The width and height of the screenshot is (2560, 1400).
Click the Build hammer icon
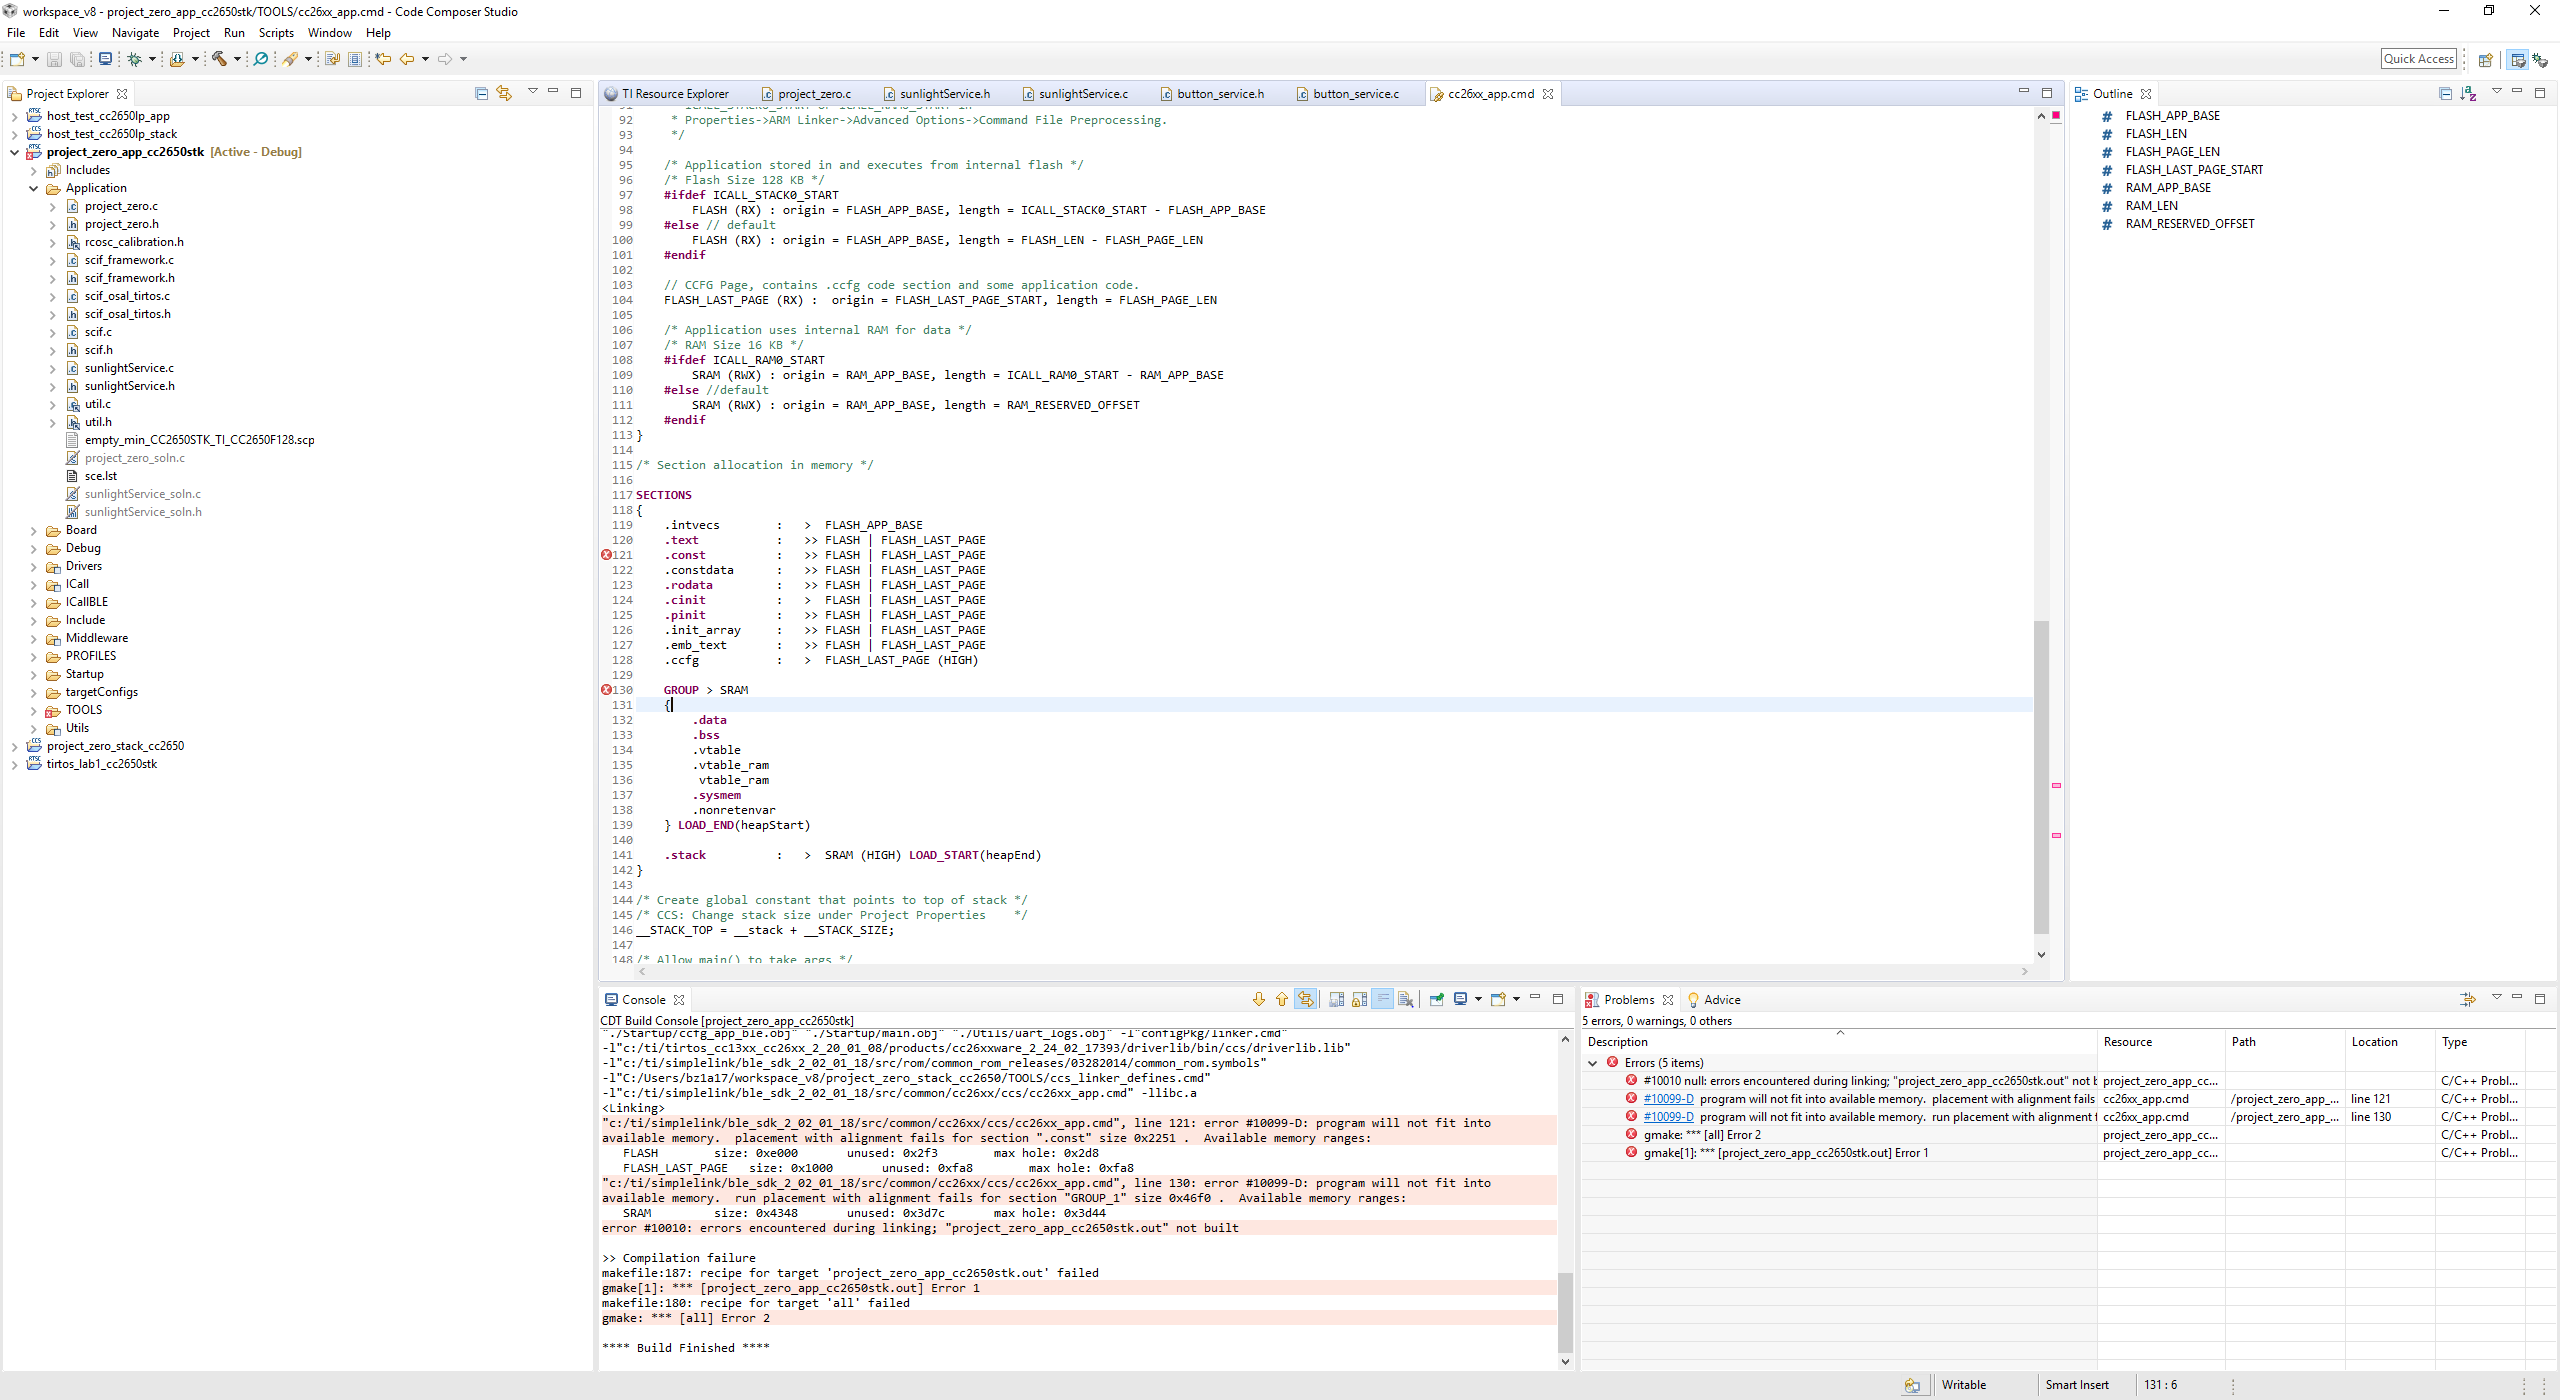pos(219,59)
